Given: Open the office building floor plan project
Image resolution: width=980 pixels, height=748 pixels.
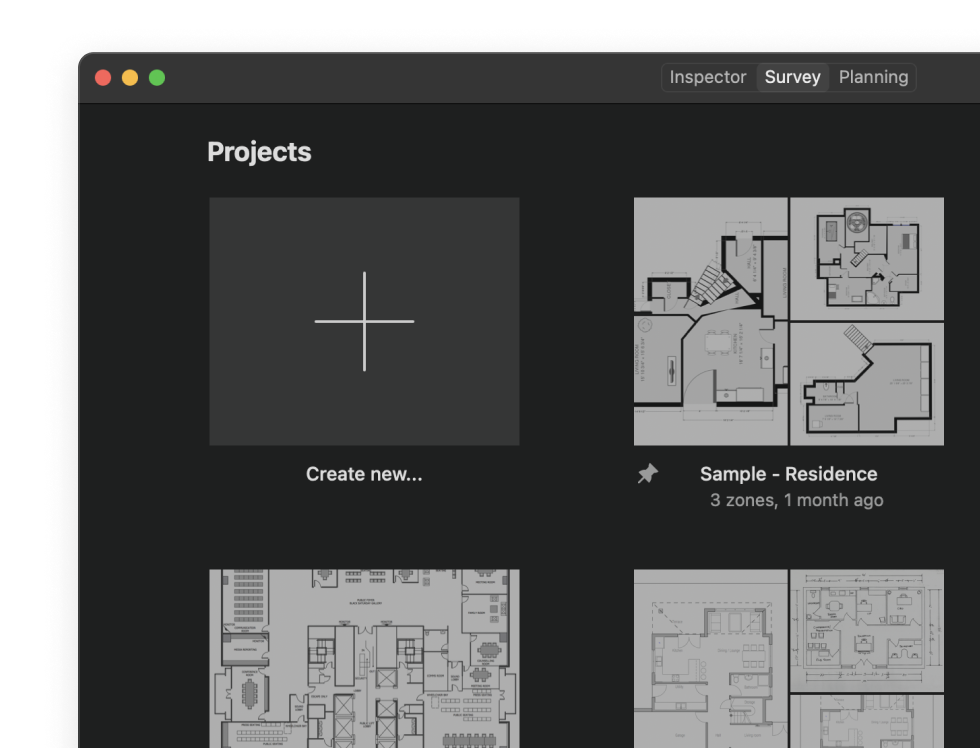Looking at the screenshot, I should coord(364,658).
